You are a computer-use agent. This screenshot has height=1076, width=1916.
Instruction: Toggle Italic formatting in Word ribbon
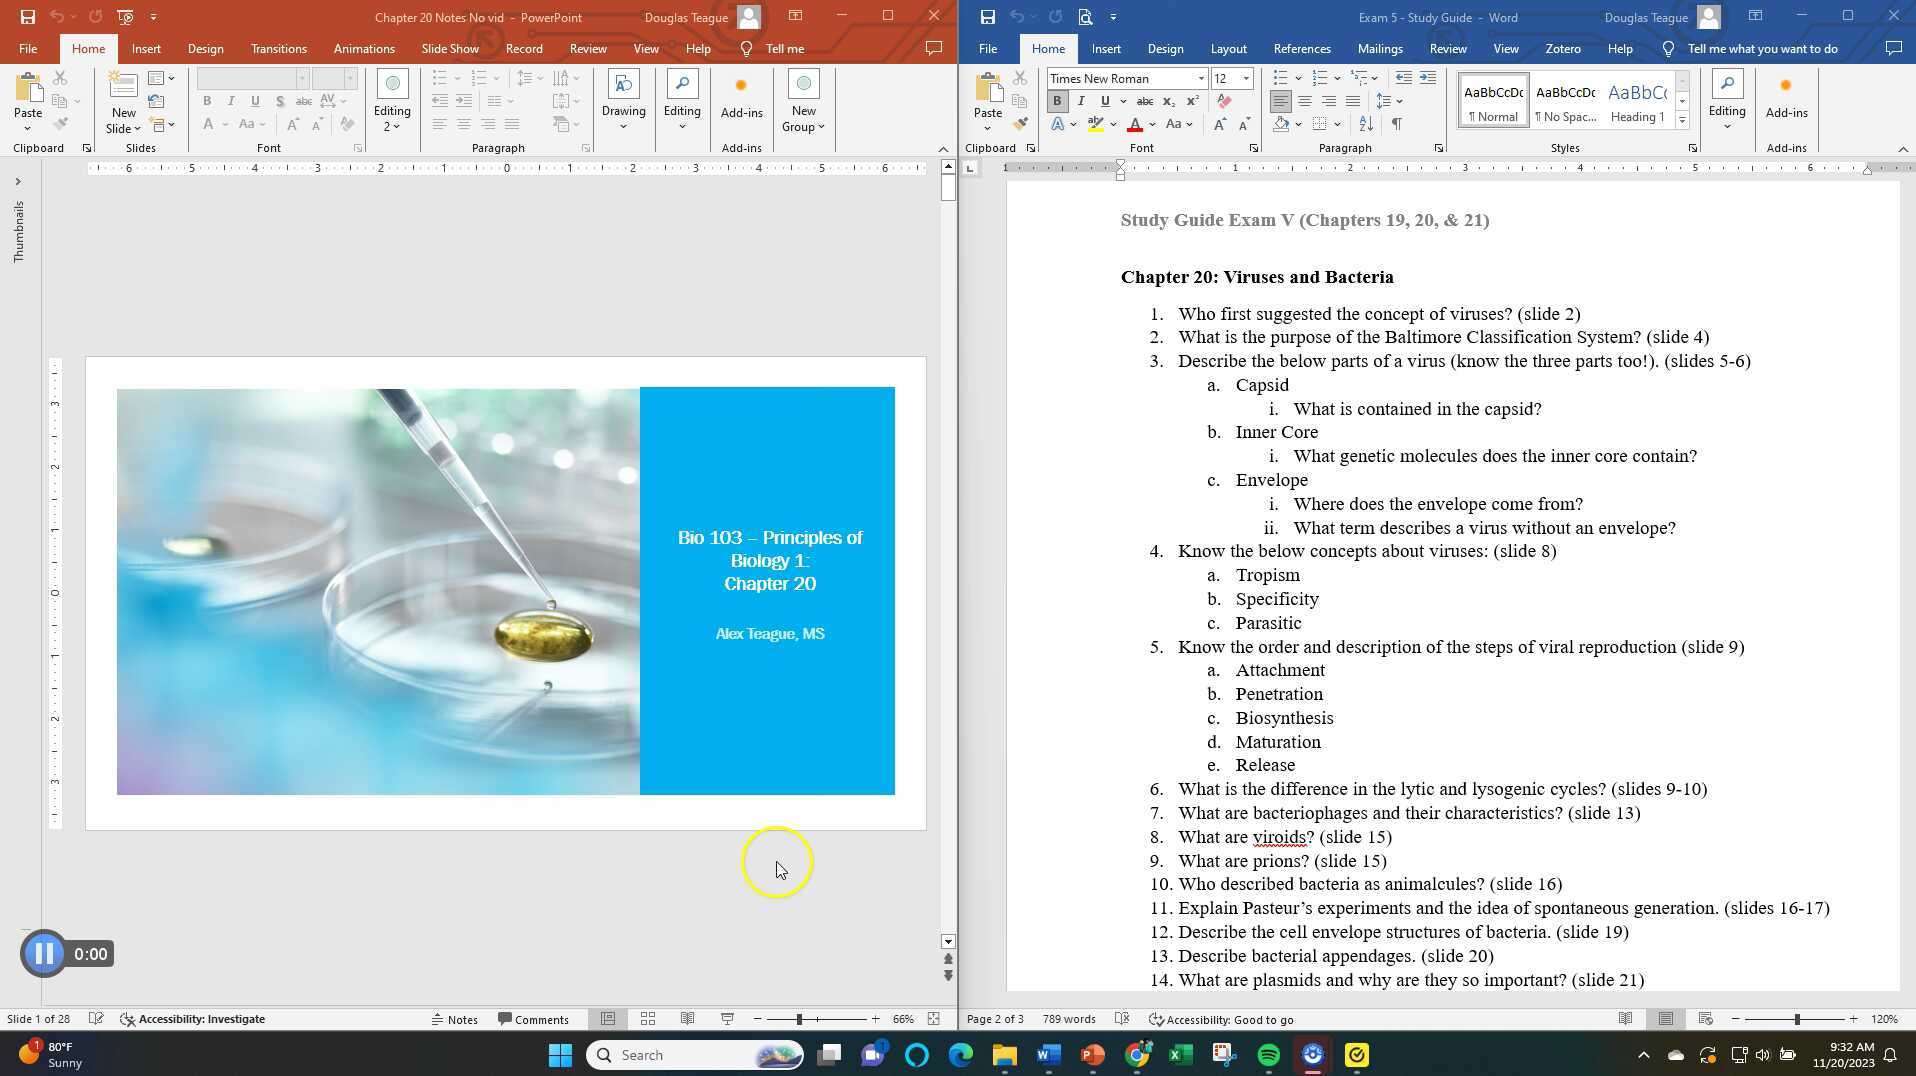(1081, 101)
